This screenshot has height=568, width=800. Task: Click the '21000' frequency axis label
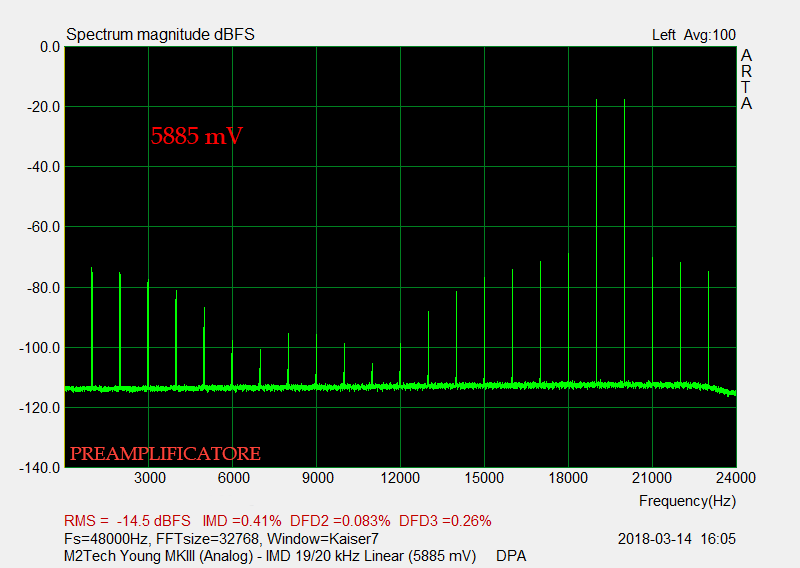[652, 478]
